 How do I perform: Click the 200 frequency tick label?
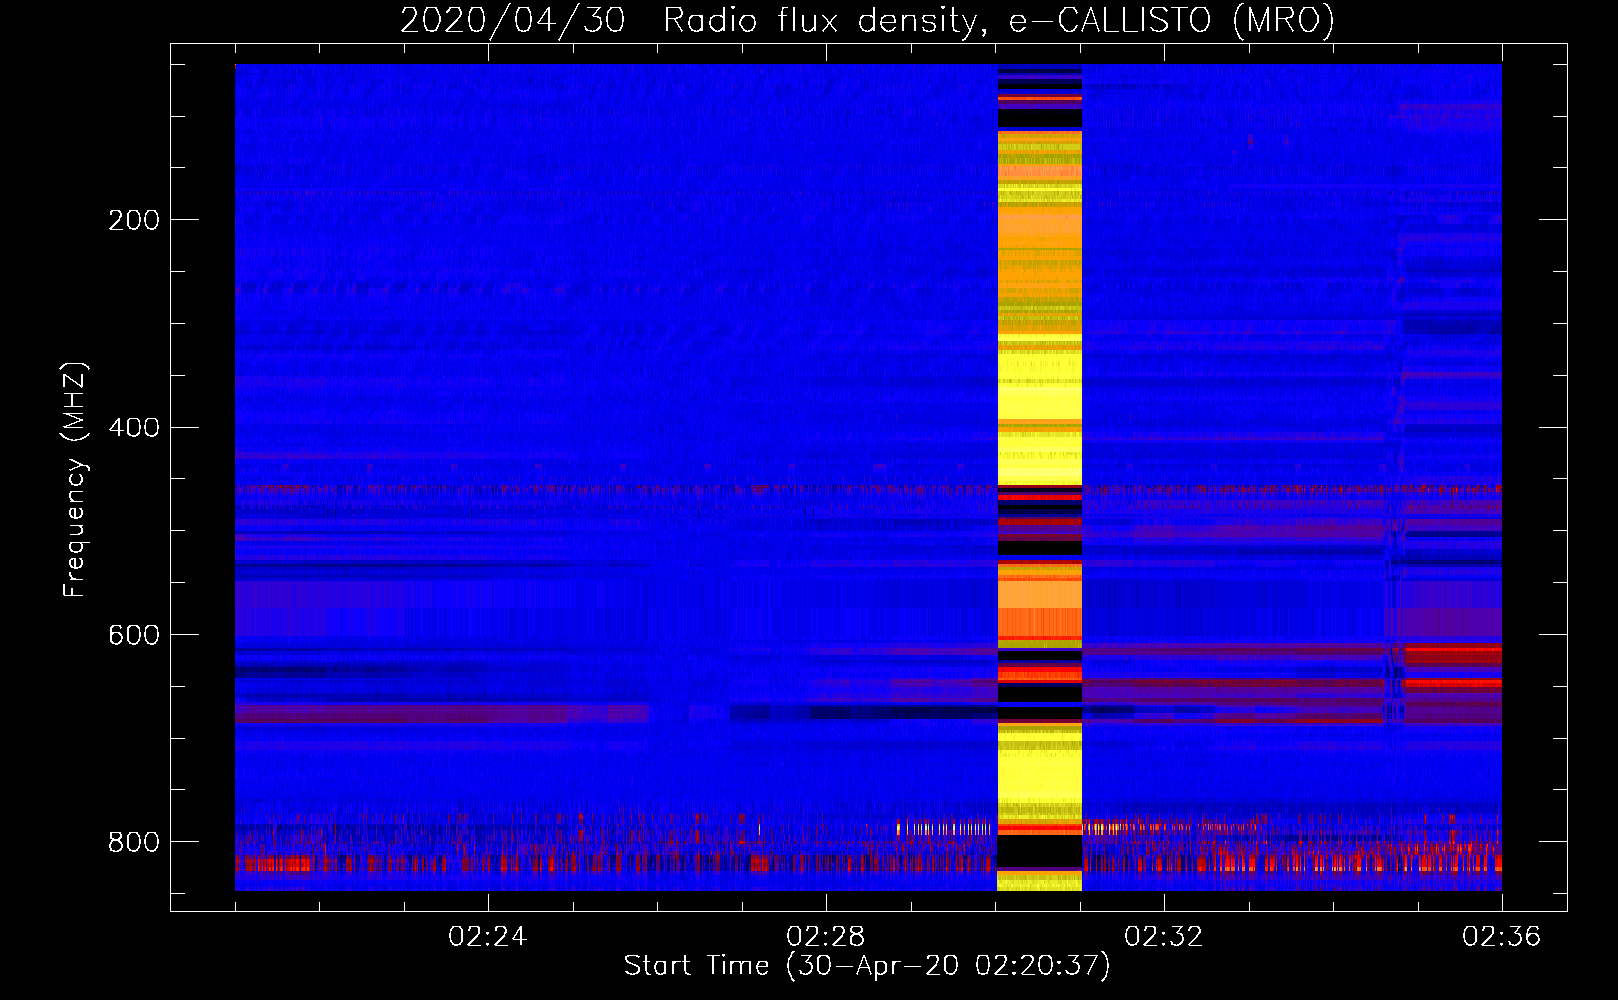coord(134,220)
